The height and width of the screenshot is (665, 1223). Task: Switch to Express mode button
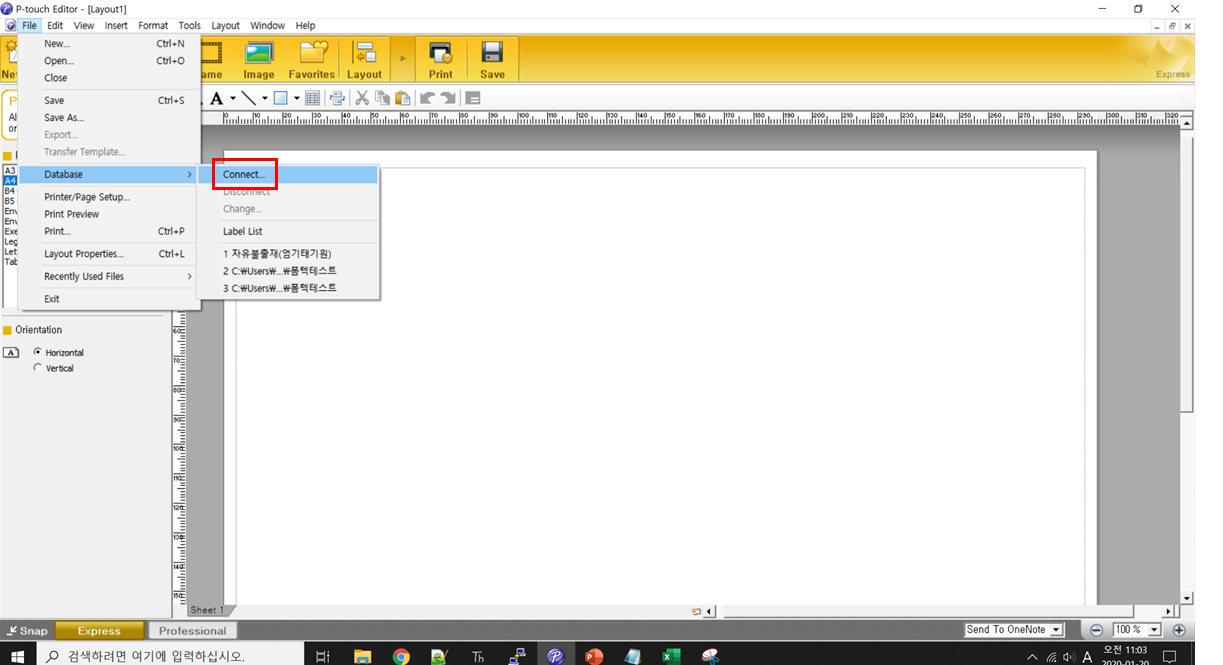click(x=99, y=631)
